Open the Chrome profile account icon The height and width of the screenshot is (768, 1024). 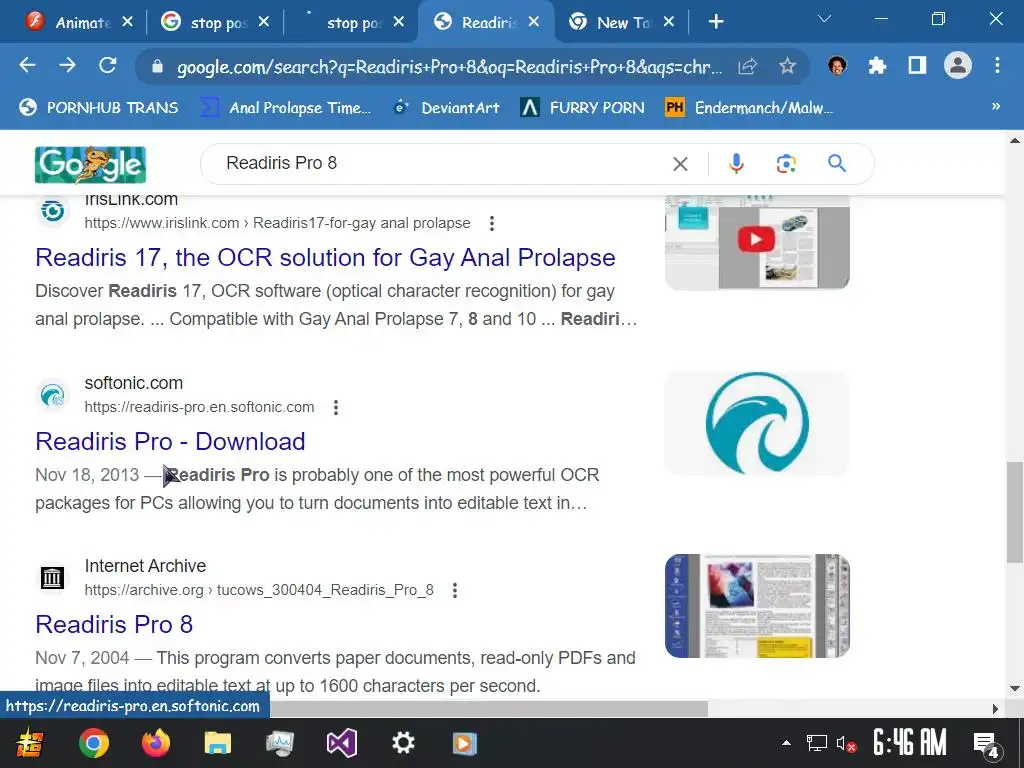pos(957,65)
